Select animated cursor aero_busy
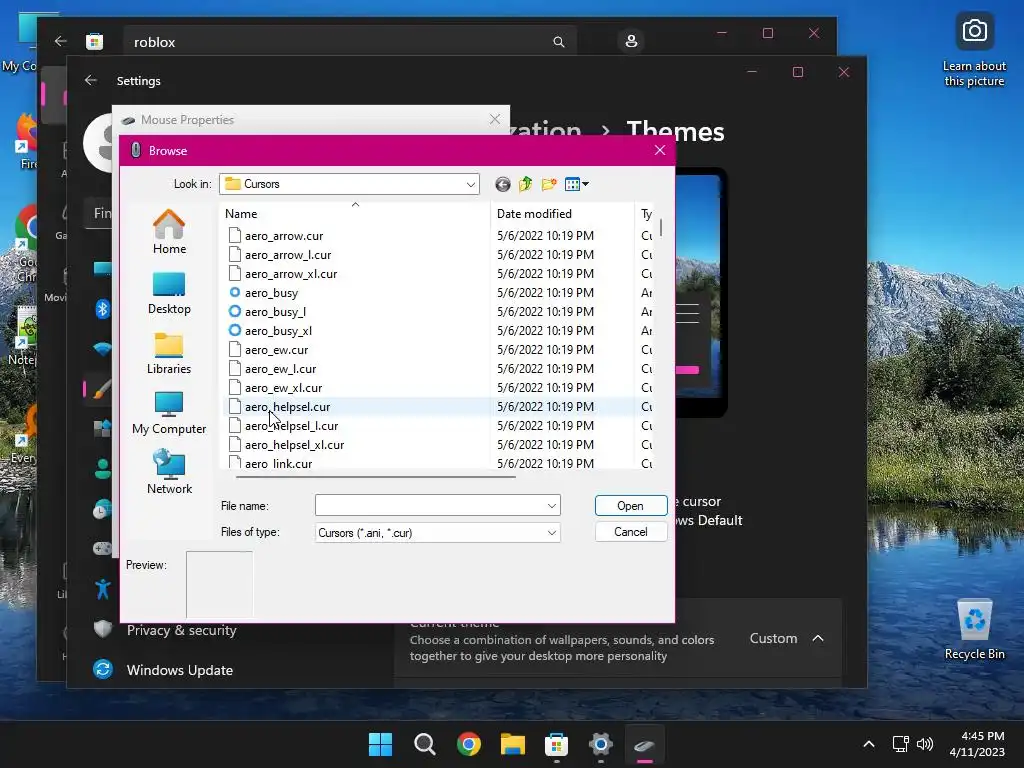Screen dimensions: 1024x768 (x=271, y=293)
